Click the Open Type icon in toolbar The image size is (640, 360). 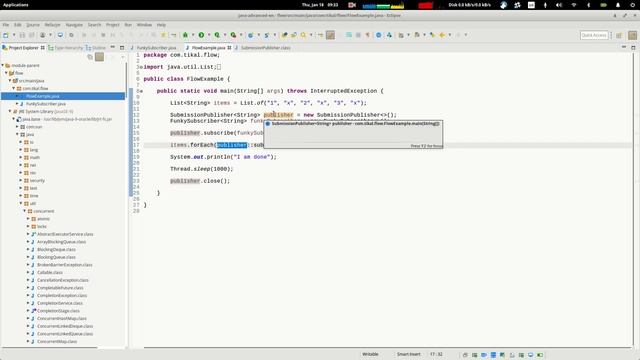tap(284, 36)
